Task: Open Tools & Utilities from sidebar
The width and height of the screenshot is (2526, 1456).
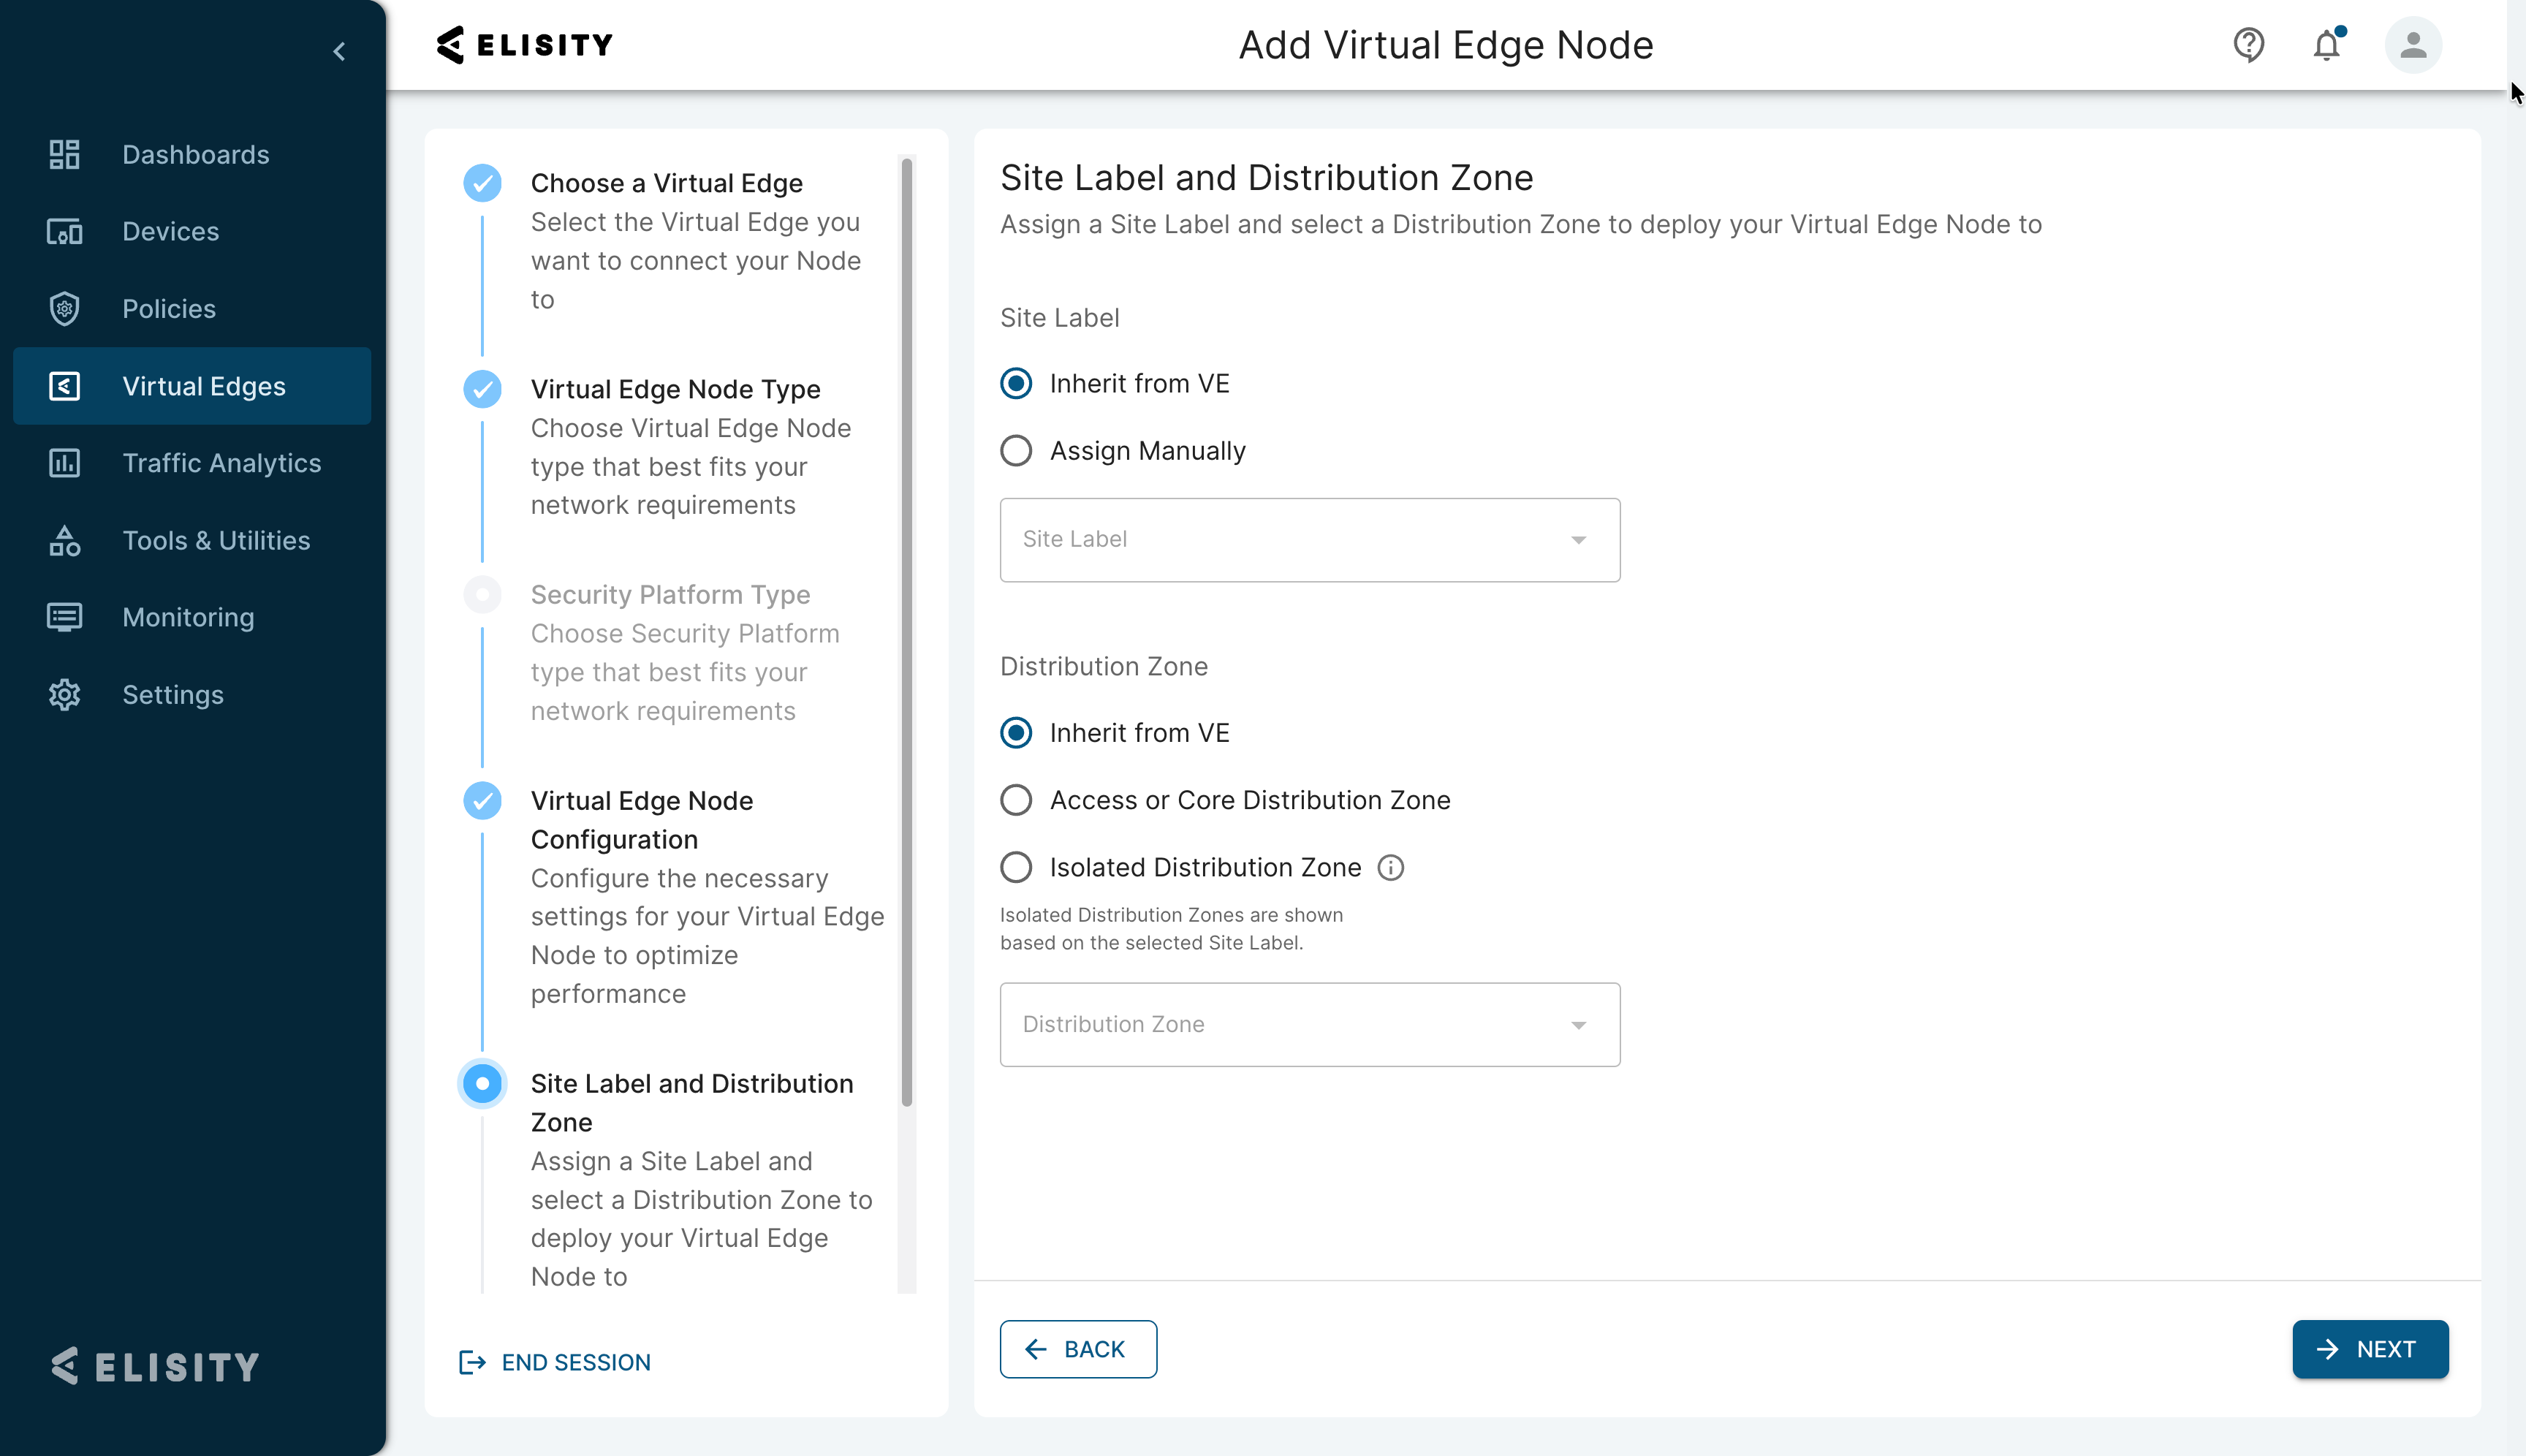Action: (x=215, y=540)
